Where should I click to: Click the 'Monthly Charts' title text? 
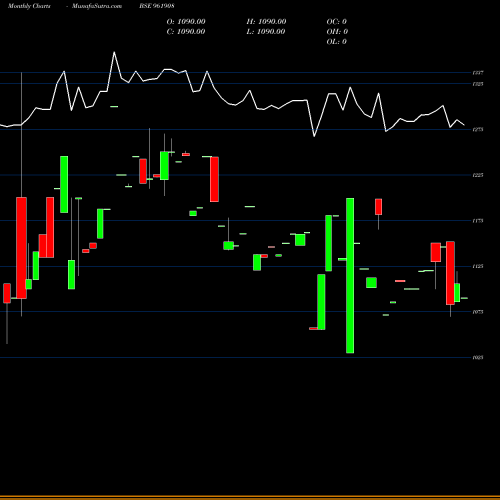pos(29,6)
